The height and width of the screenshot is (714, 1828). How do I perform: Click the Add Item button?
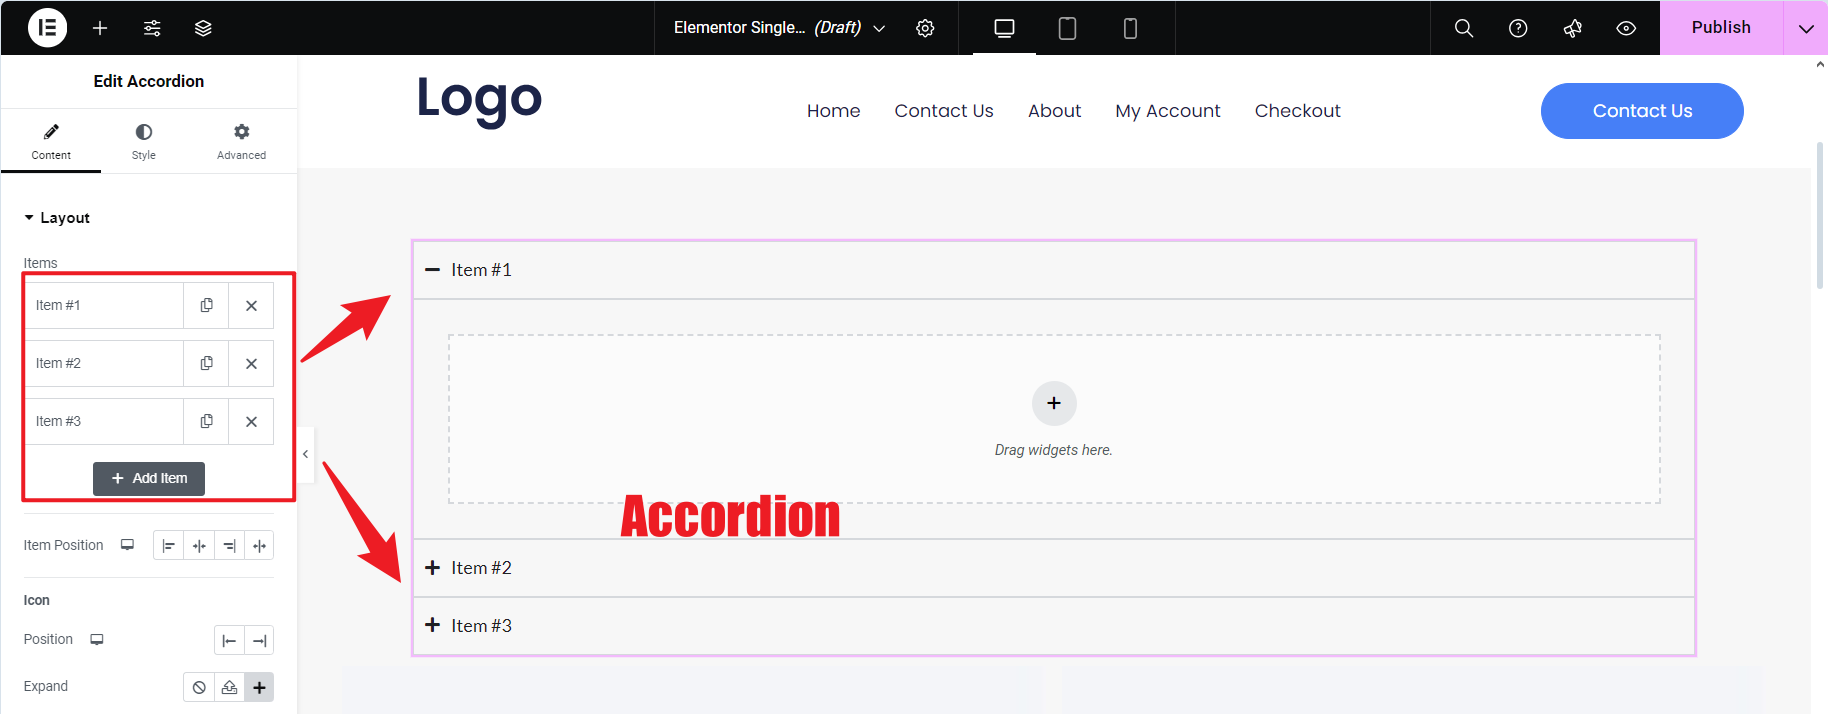[149, 478]
